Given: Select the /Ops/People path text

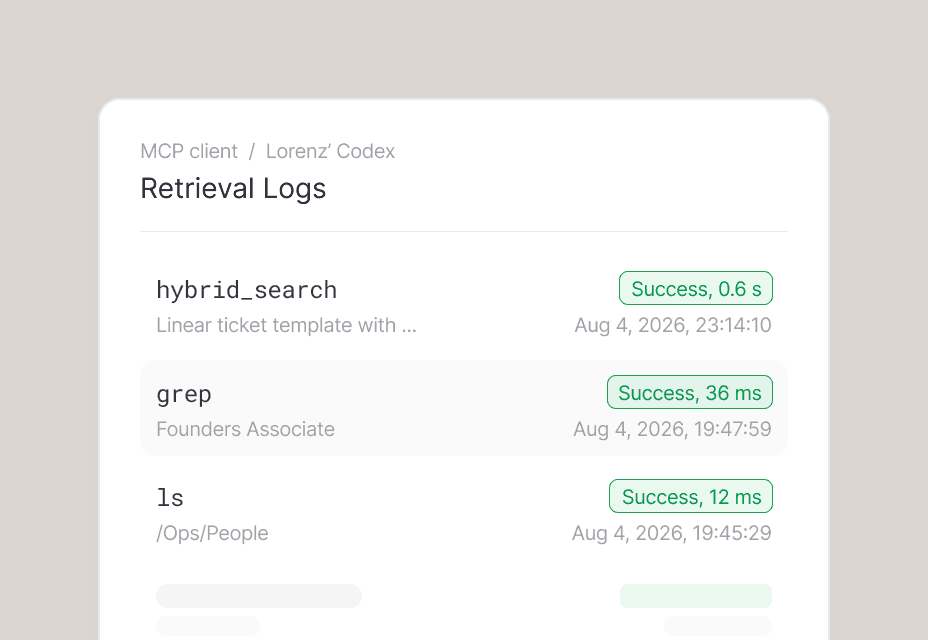Looking at the screenshot, I should tap(212, 533).
